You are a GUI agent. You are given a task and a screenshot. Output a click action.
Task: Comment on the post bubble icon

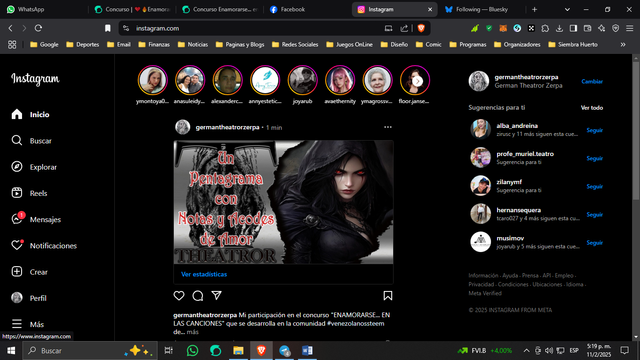(x=198, y=296)
